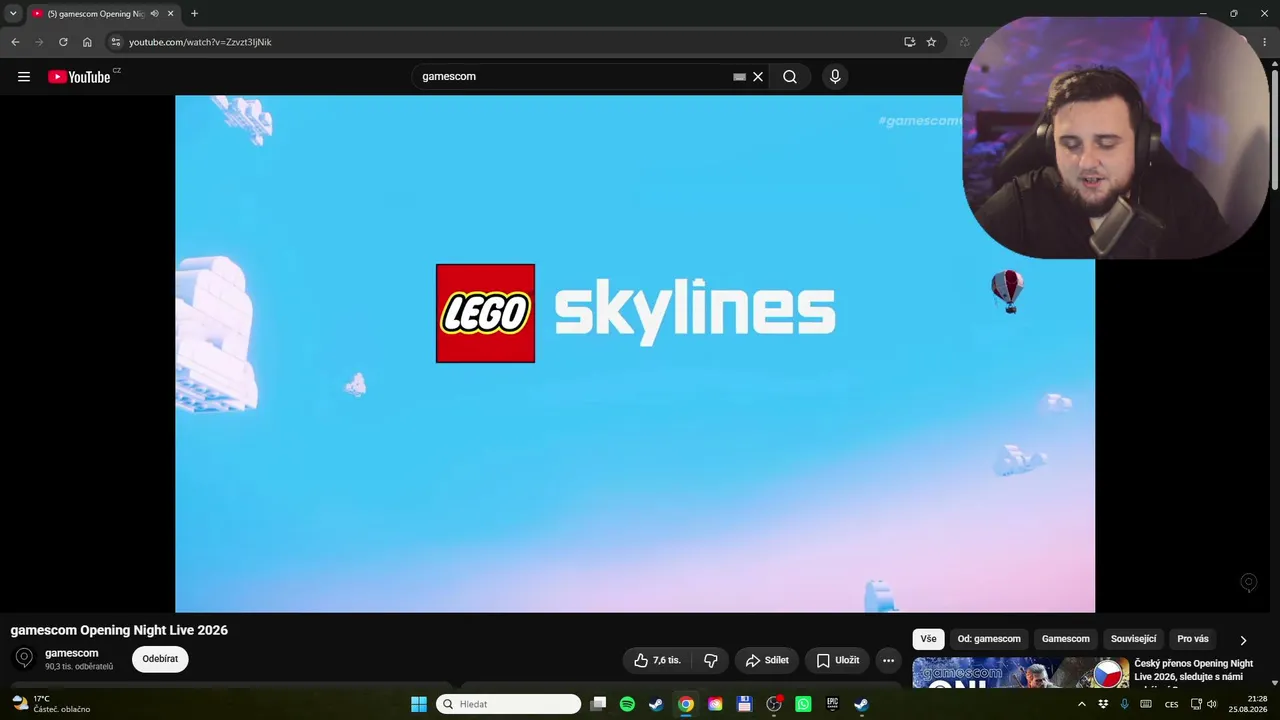Open more actions three-dot menu
1280x720 pixels.
click(x=888, y=660)
